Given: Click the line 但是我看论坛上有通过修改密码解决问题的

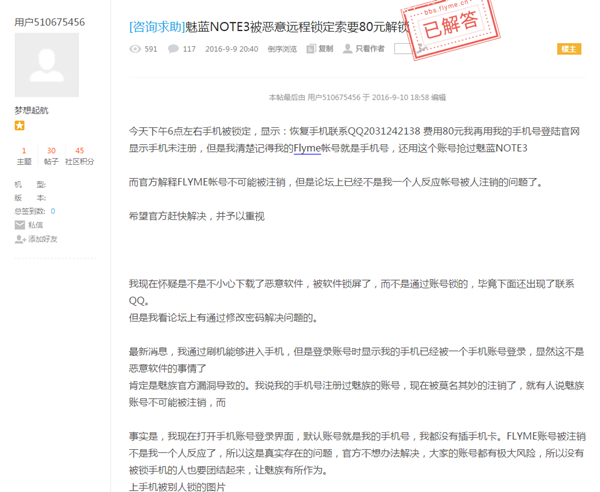Looking at the screenshot, I should (223, 318).
